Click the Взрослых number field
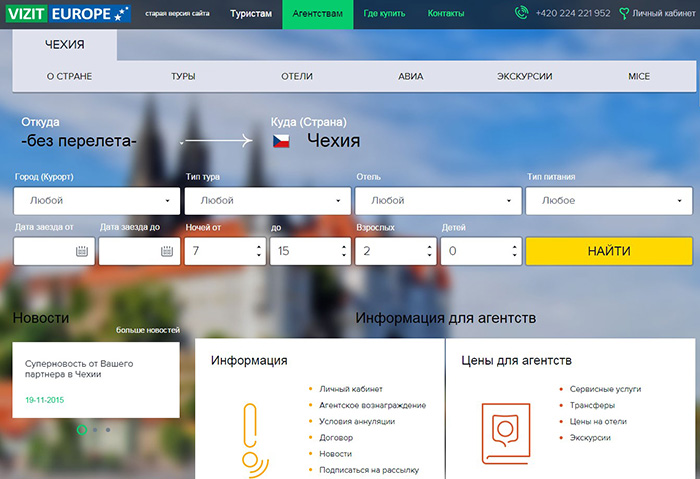Image resolution: width=700 pixels, height=479 pixels. pyautogui.click(x=390, y=251)
